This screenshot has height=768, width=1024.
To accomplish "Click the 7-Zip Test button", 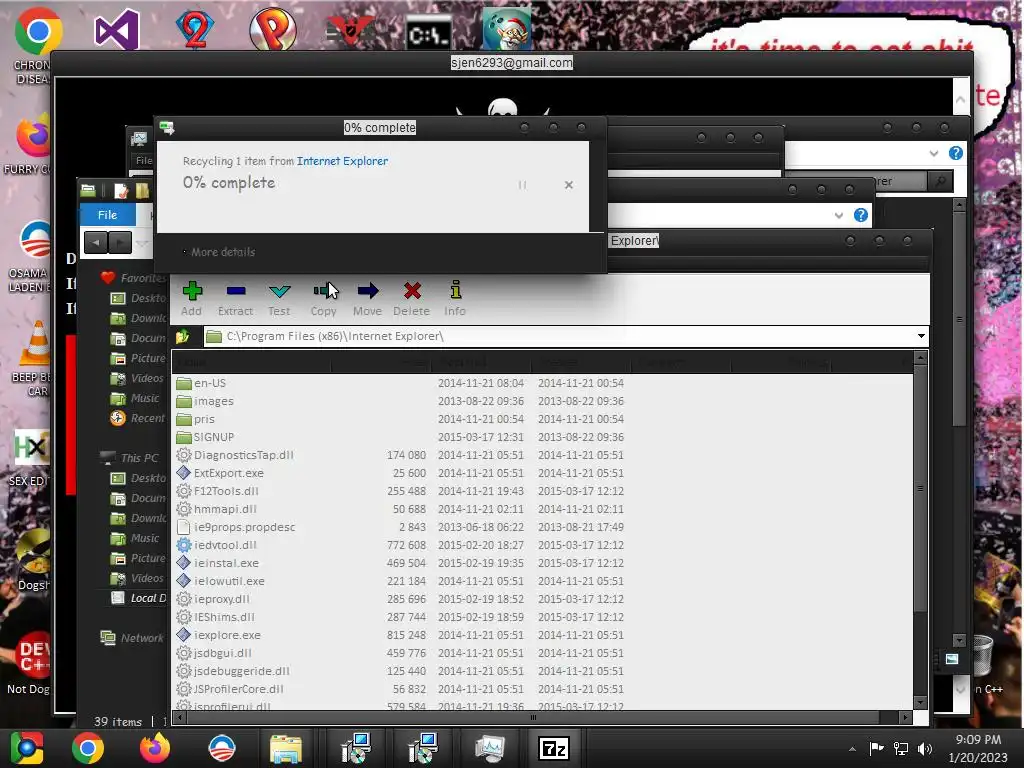I will coord(279,298).
